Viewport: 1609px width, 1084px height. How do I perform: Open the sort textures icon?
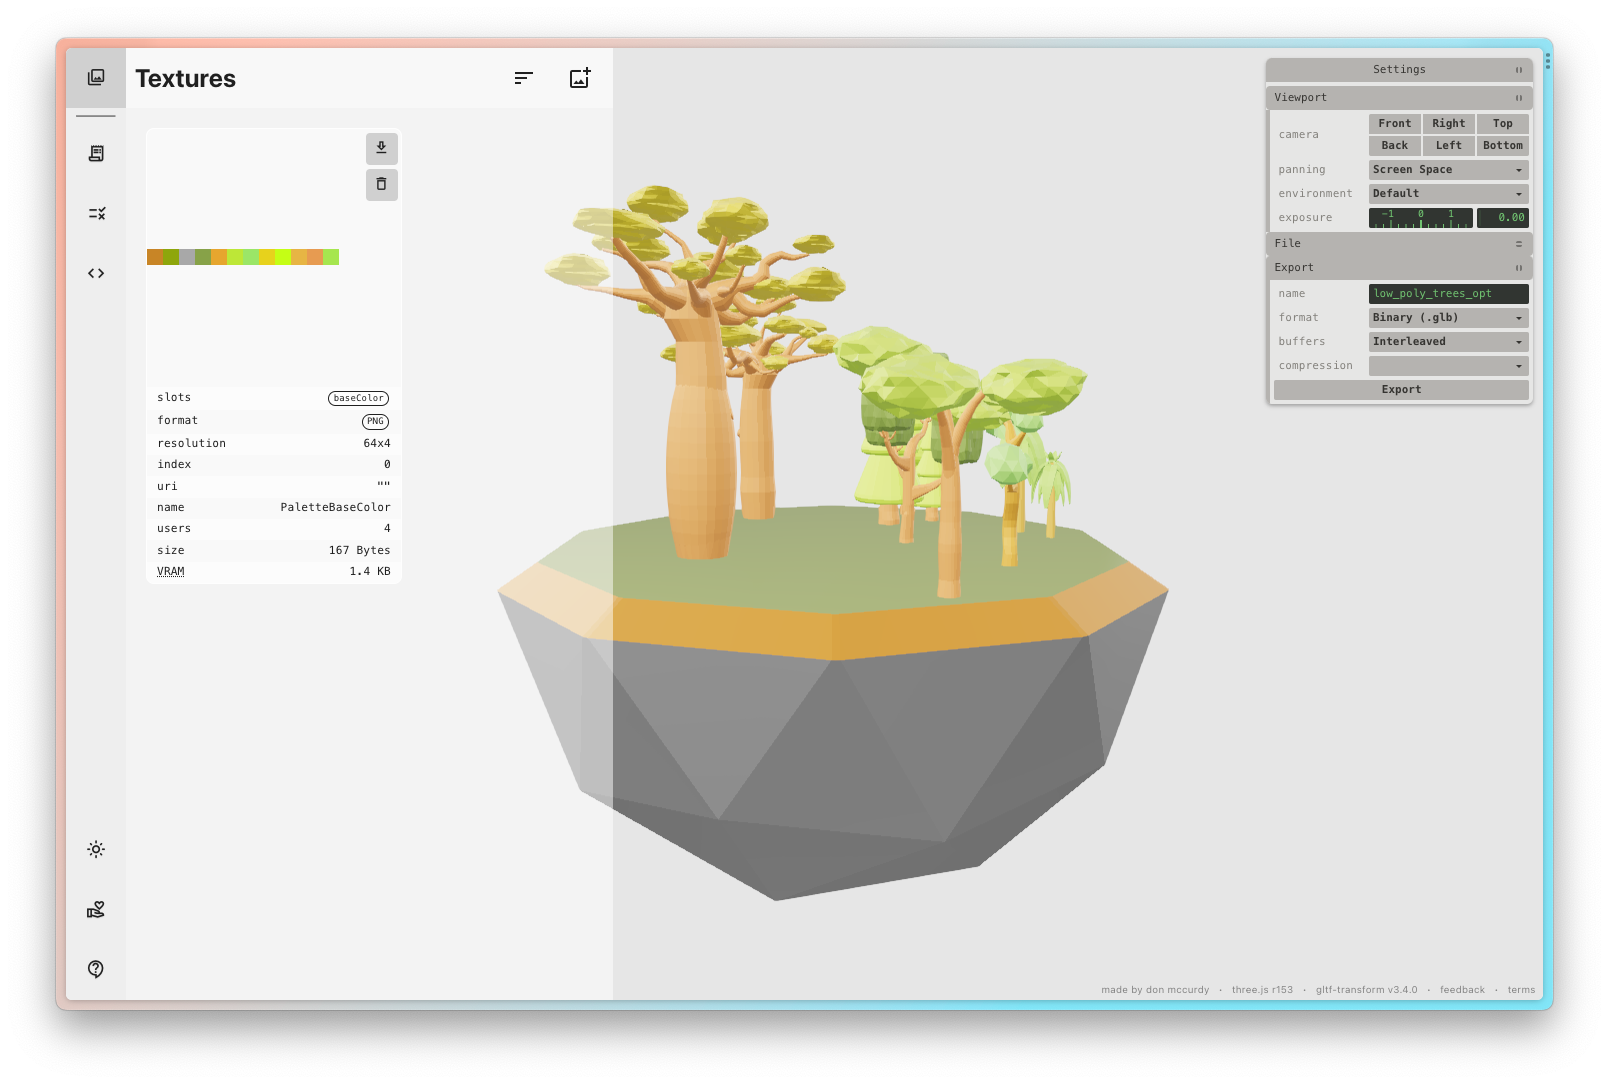(523, 78)
